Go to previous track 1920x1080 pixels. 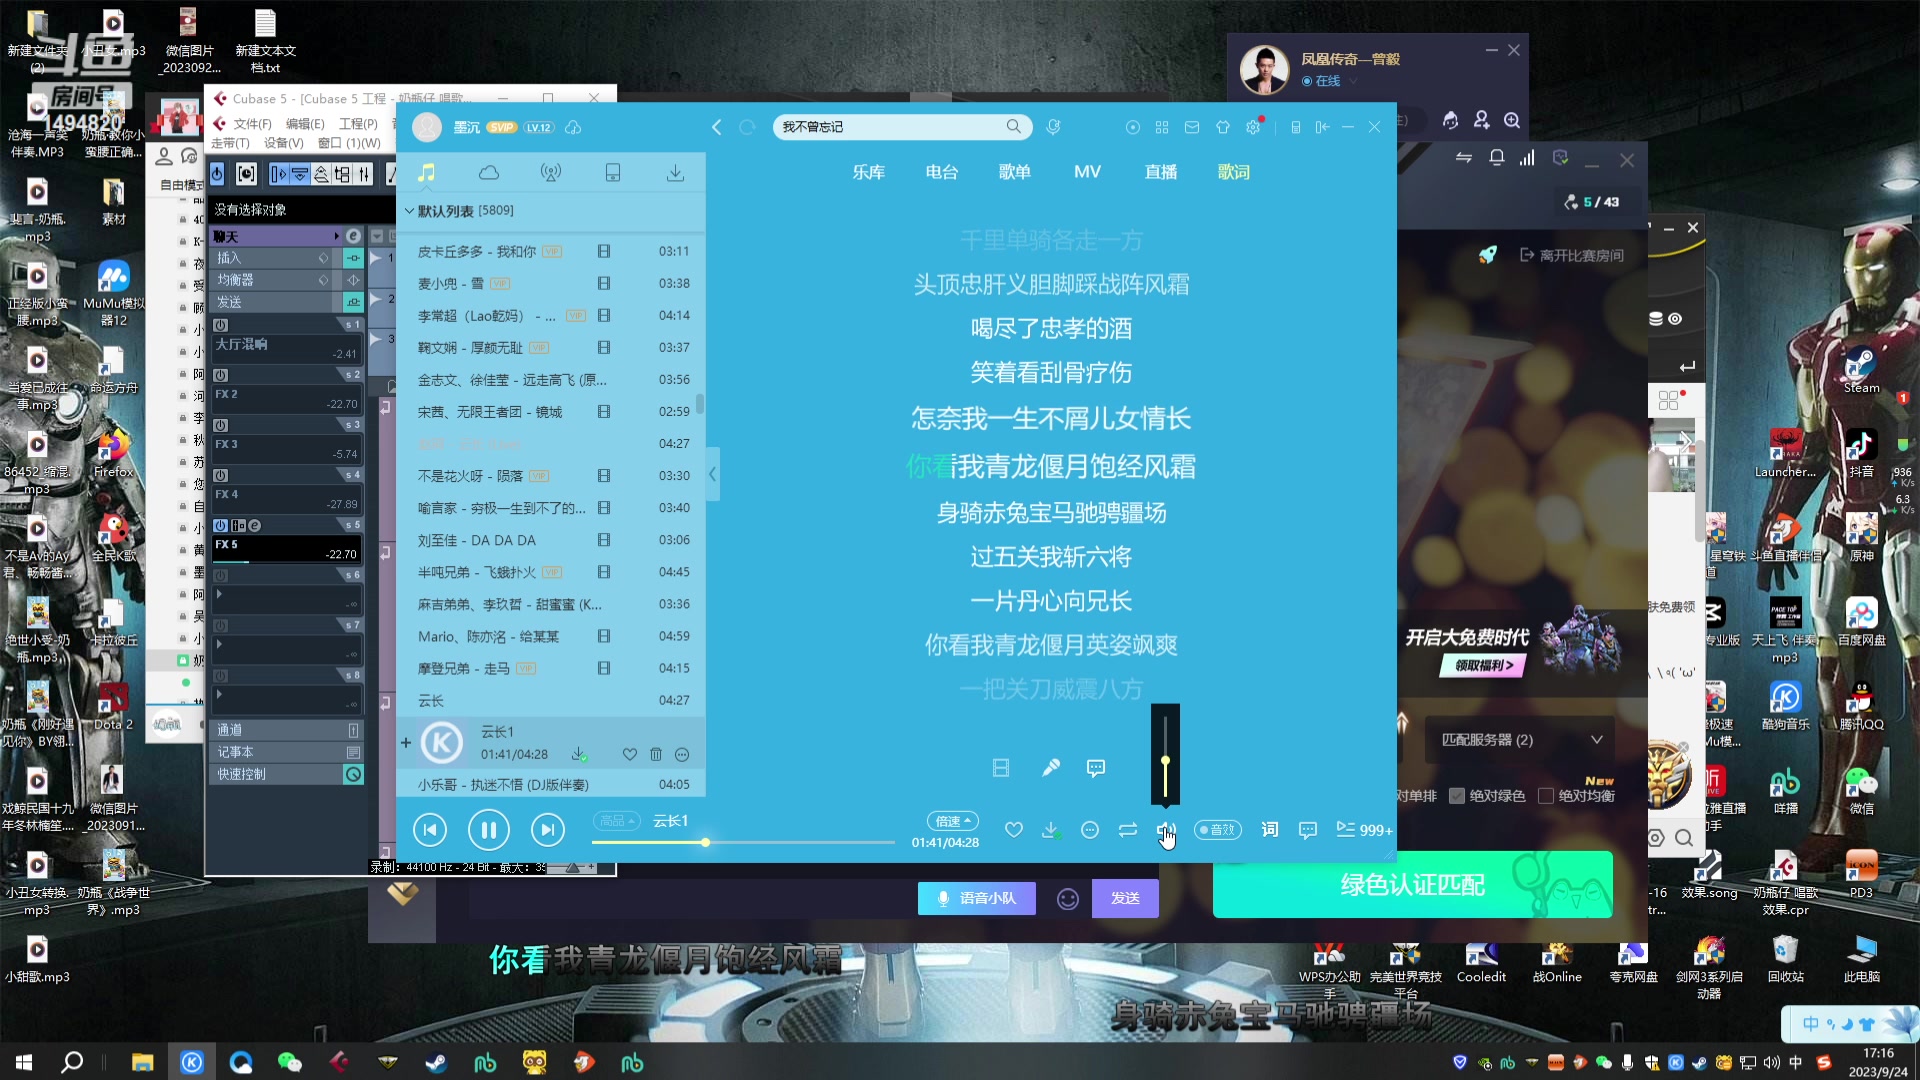click(430, 829)
